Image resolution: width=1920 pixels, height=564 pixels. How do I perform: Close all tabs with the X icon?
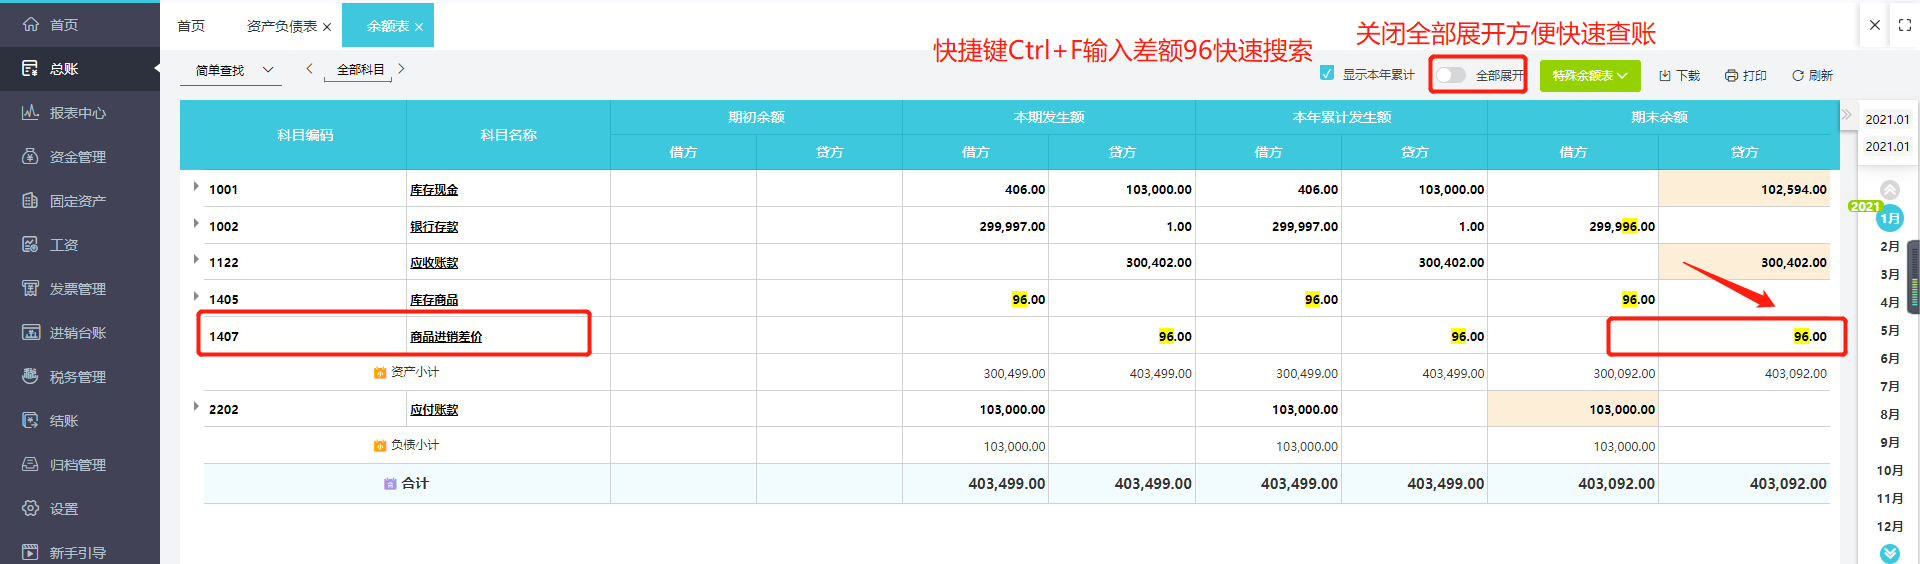pos(1875,25)
